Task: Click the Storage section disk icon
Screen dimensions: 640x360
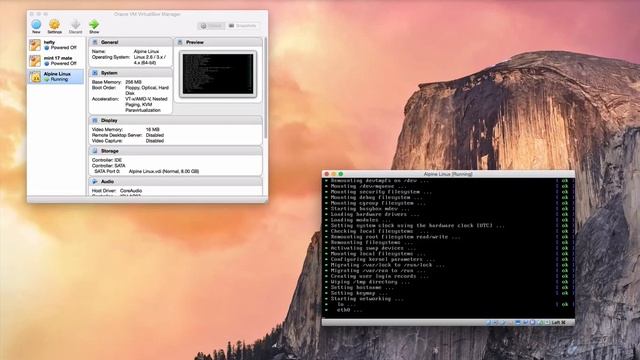Action: tap(95, 151)
